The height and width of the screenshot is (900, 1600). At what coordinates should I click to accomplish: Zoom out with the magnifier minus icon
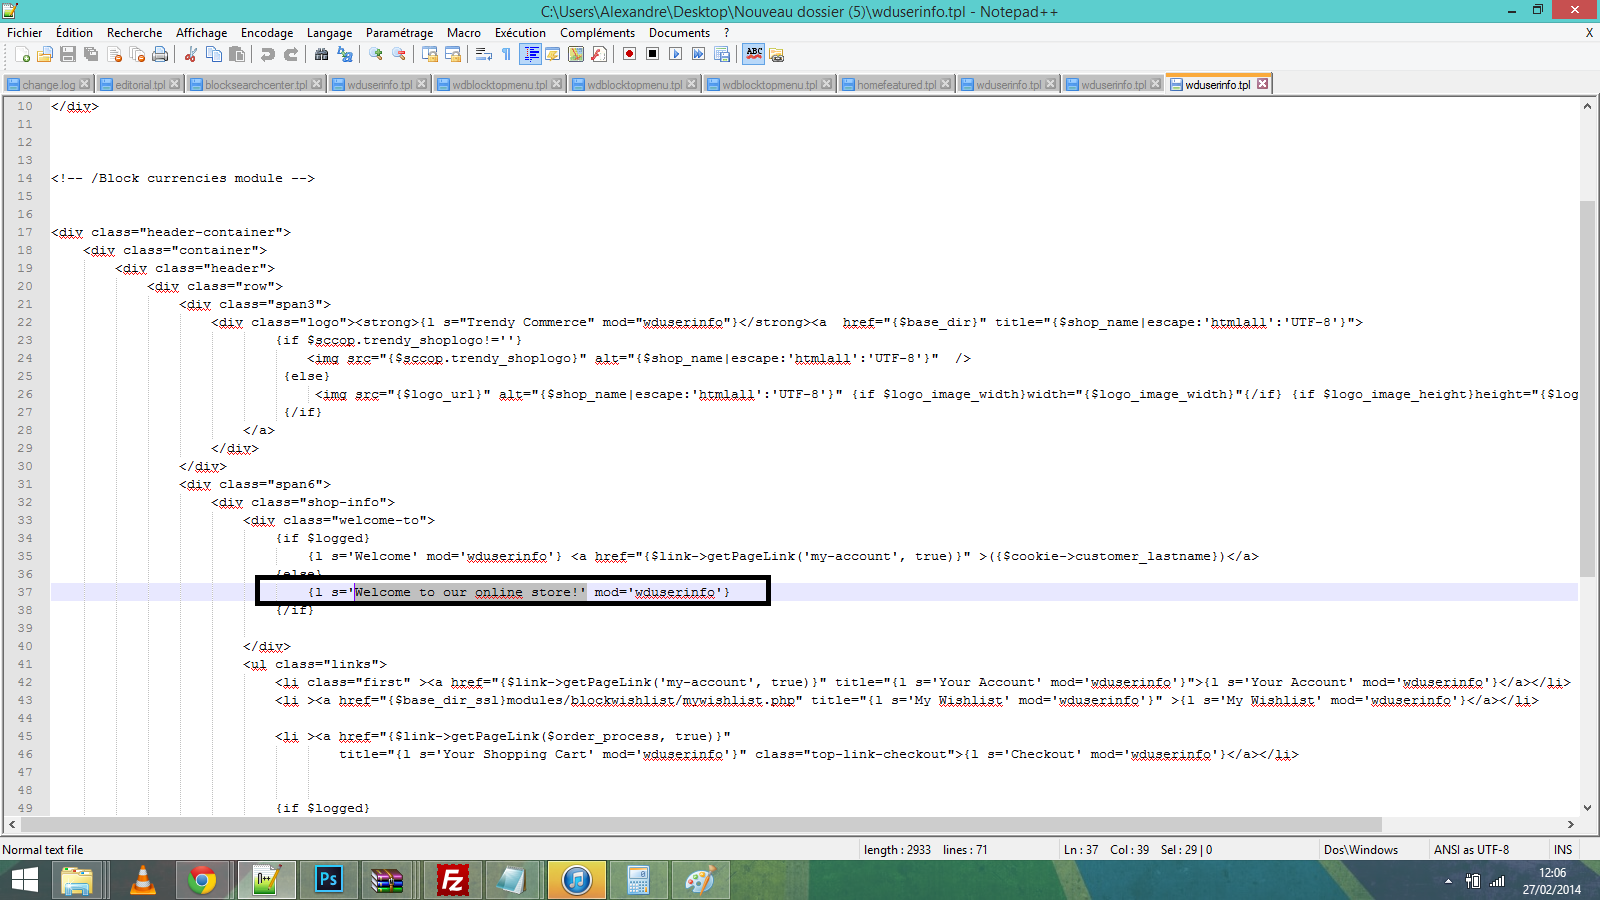399,54
